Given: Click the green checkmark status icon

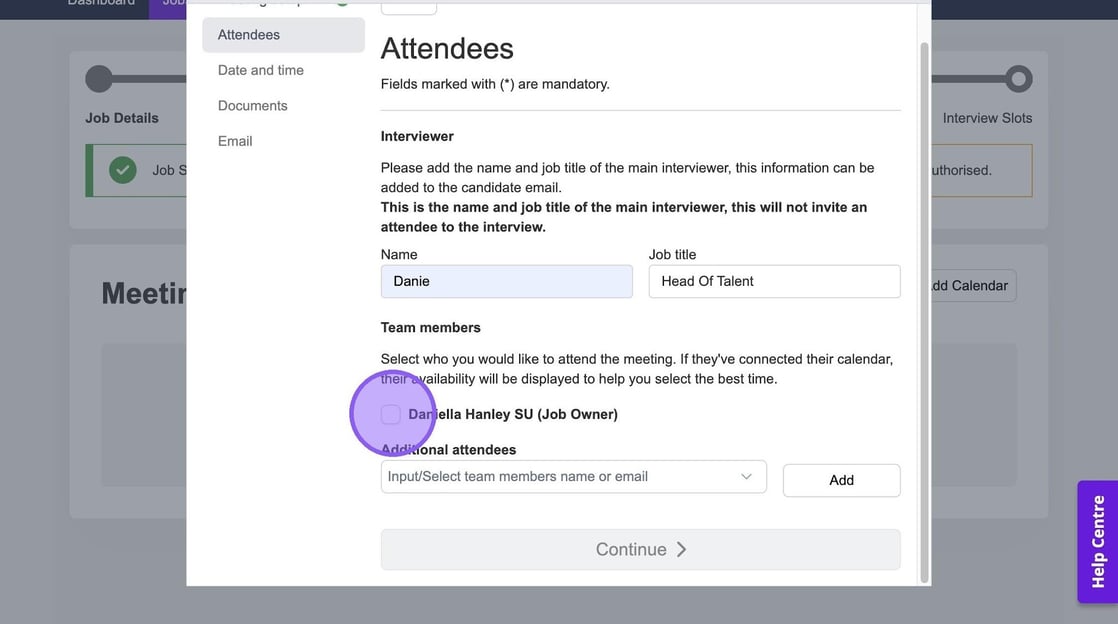Looking at the screenshot, I should pos(123,170).
